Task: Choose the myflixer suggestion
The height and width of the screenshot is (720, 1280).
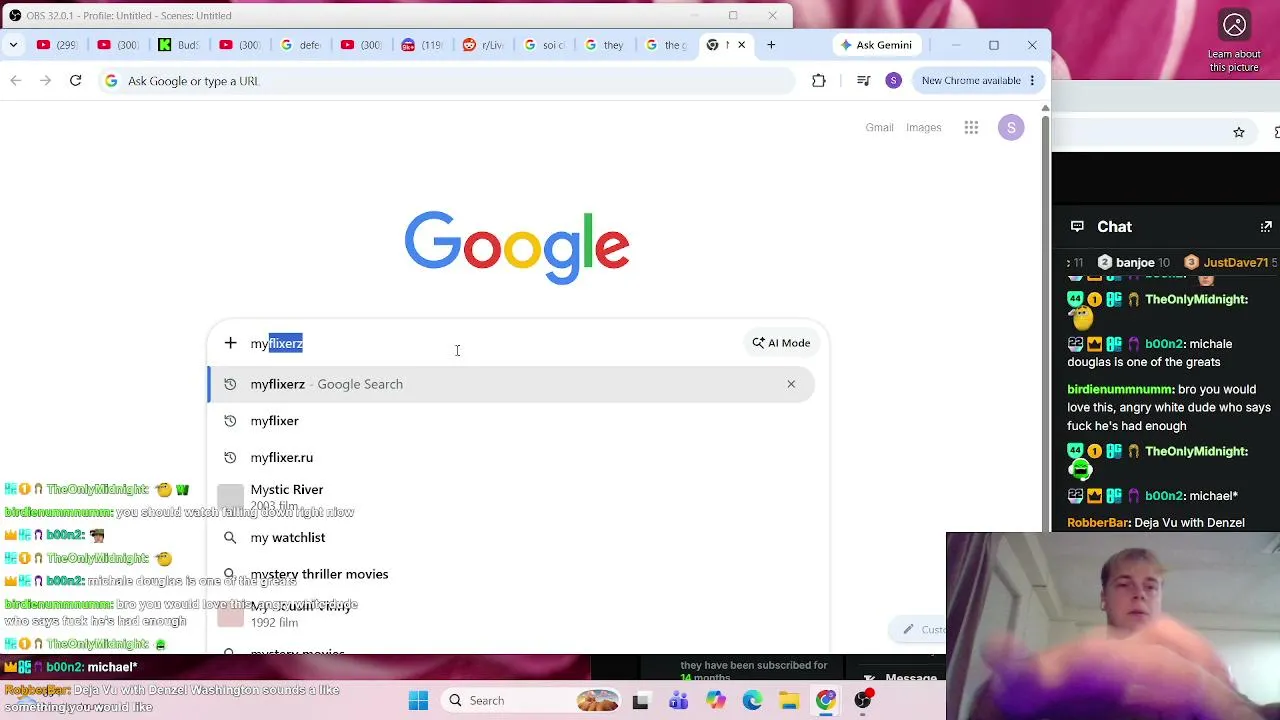Action: click(x=511, y=421)
